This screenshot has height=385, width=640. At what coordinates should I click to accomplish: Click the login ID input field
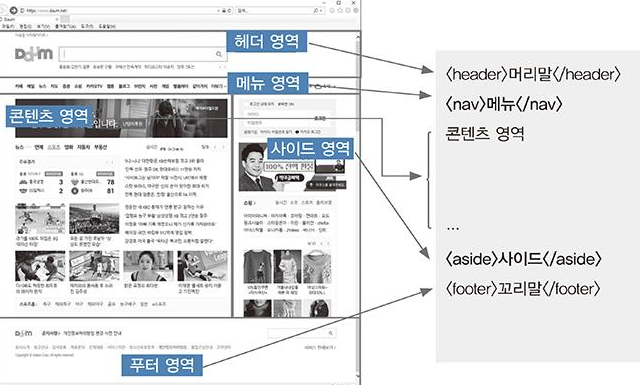coord(276,115)
